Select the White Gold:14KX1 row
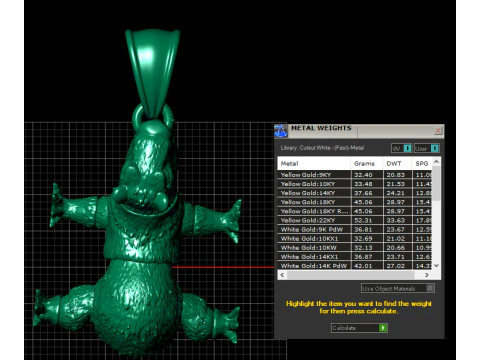This screenshot has width=480, height=360. (x=355, y=257)
